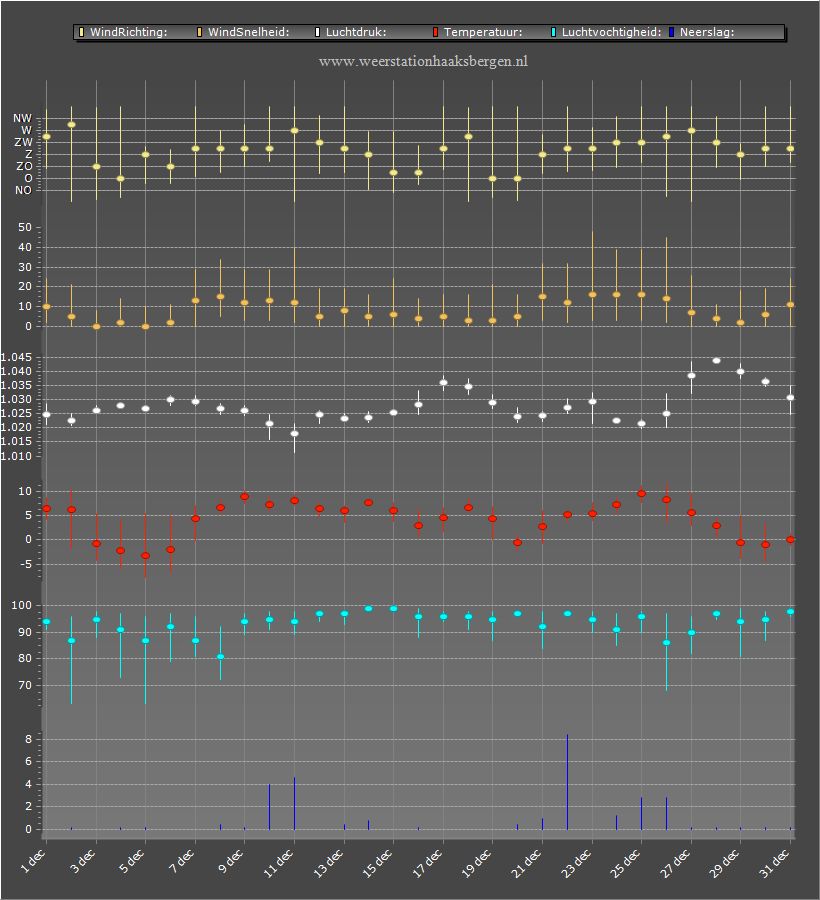Click the 21 dec axis label
820x900 pixels.
click(526, 863)
